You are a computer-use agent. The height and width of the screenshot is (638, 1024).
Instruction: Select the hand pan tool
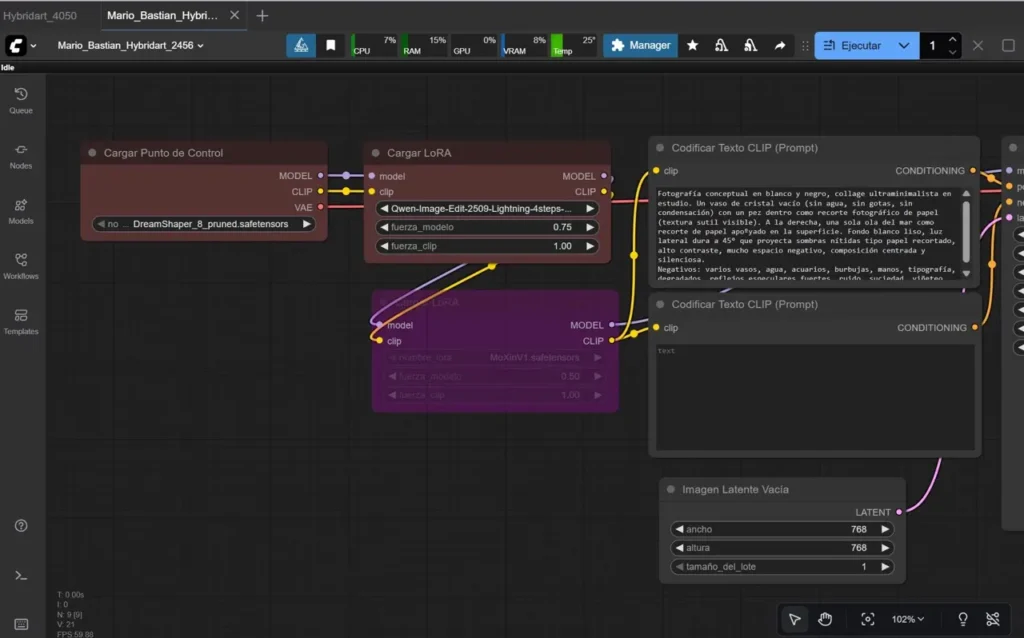(x=825, y=619)
